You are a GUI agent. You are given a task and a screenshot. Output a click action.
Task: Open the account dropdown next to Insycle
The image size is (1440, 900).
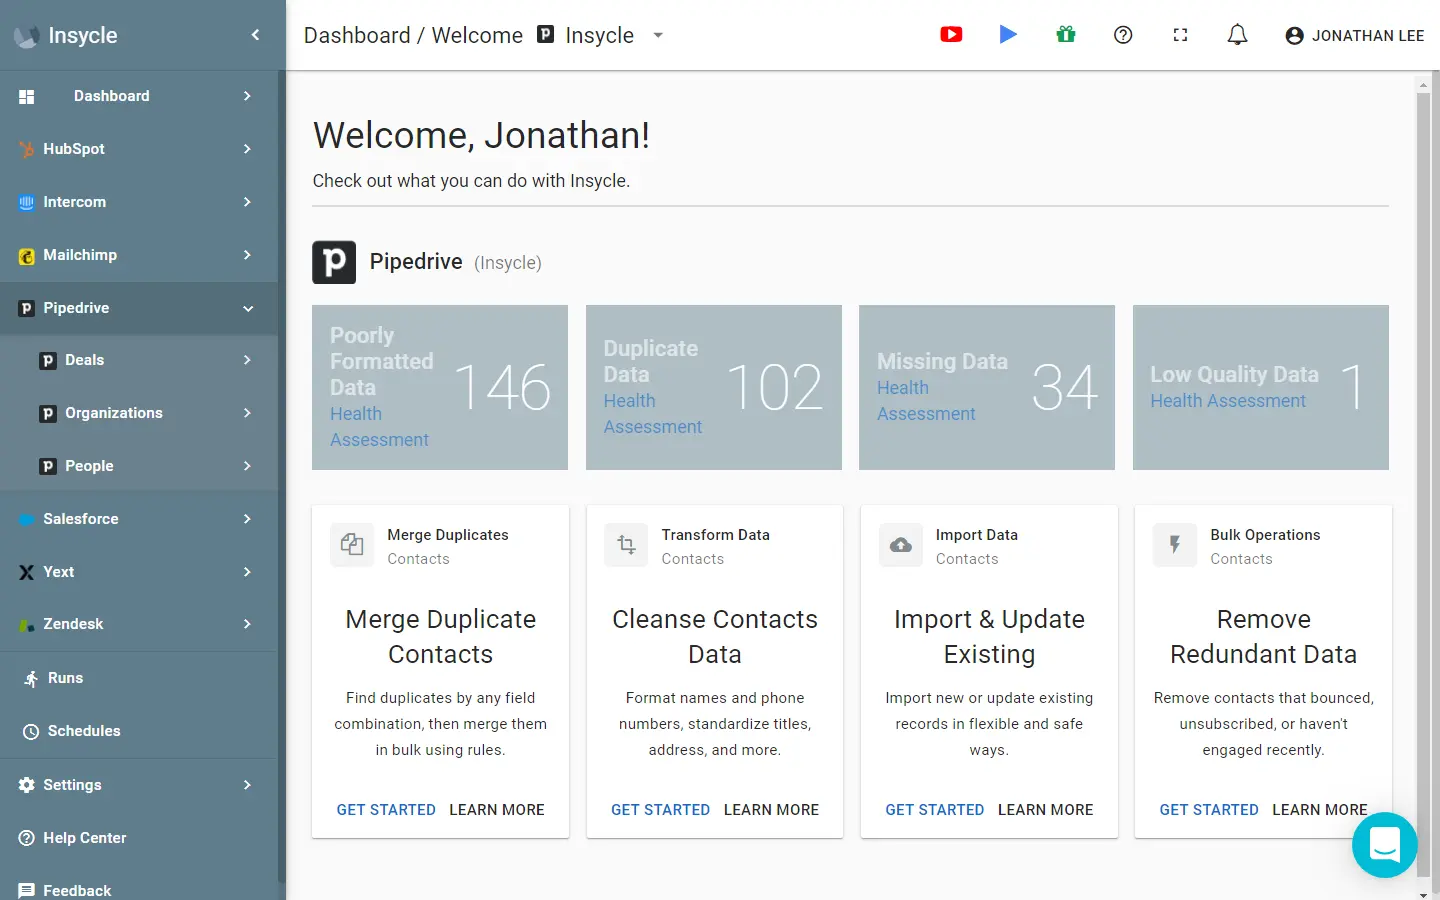(x=658, y=35)
